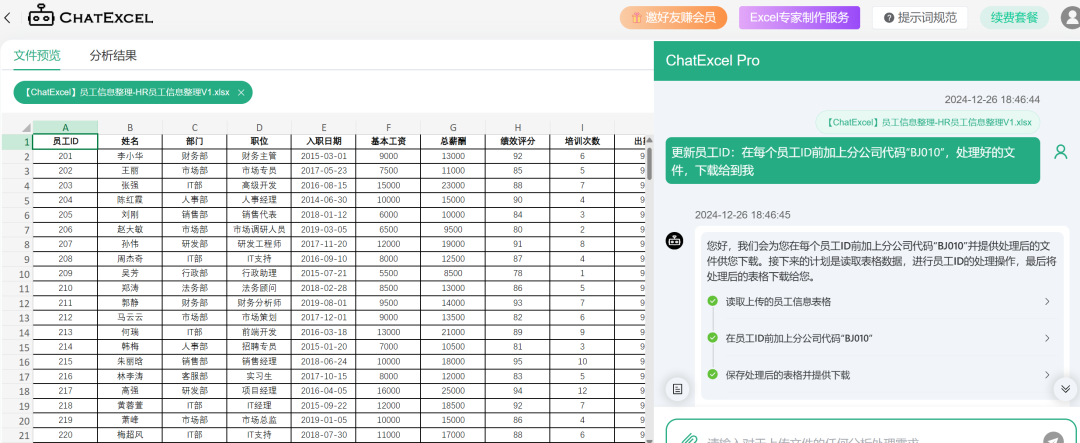Viewport: 1080px width, 443px height.
Task: Expand the step 保存处理后的表格并提供下载
Action: coord(1047,374)
